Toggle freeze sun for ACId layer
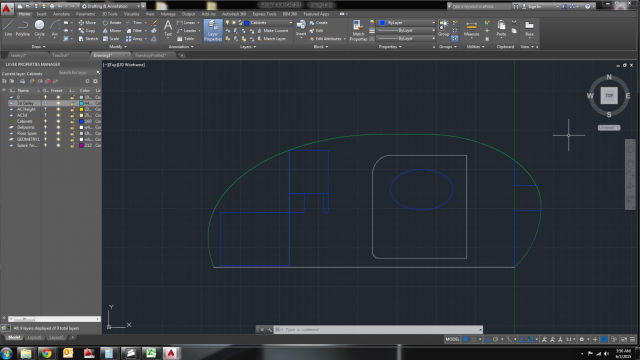 click(58, 115)
